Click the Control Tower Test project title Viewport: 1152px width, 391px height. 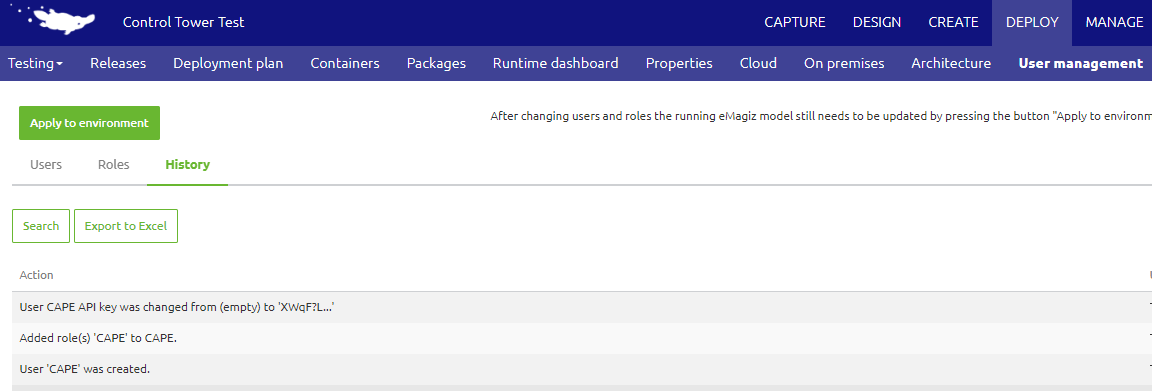click(x=184, y=22)
